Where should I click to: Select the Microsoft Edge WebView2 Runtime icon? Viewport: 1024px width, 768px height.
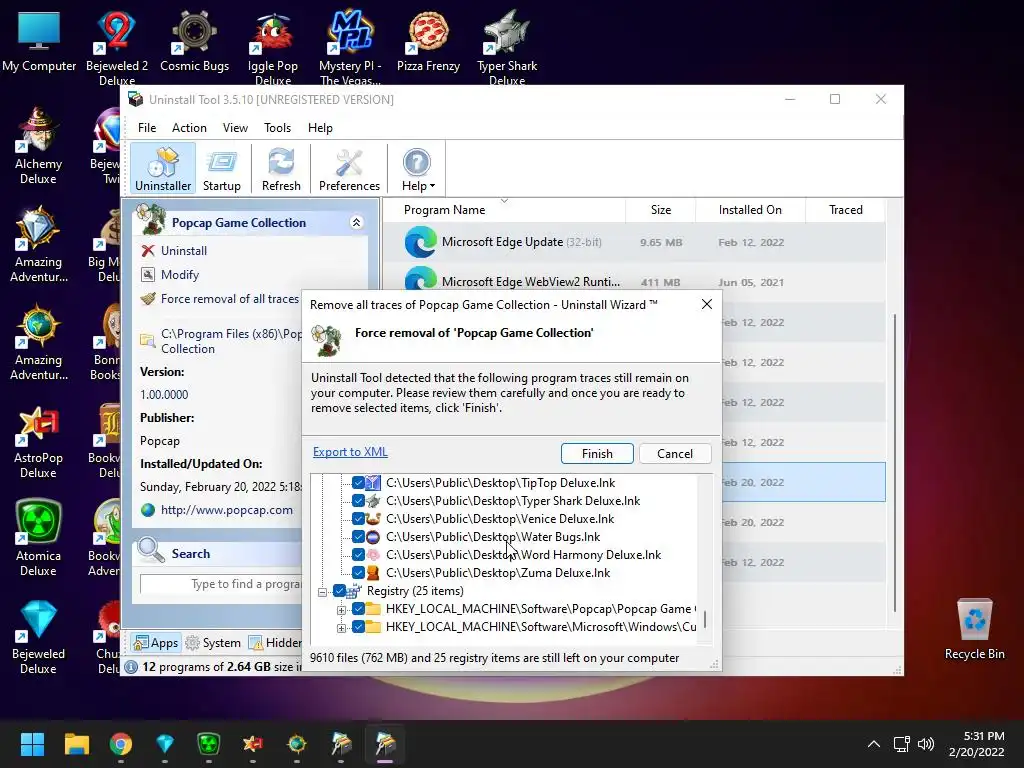click(420, 279)
